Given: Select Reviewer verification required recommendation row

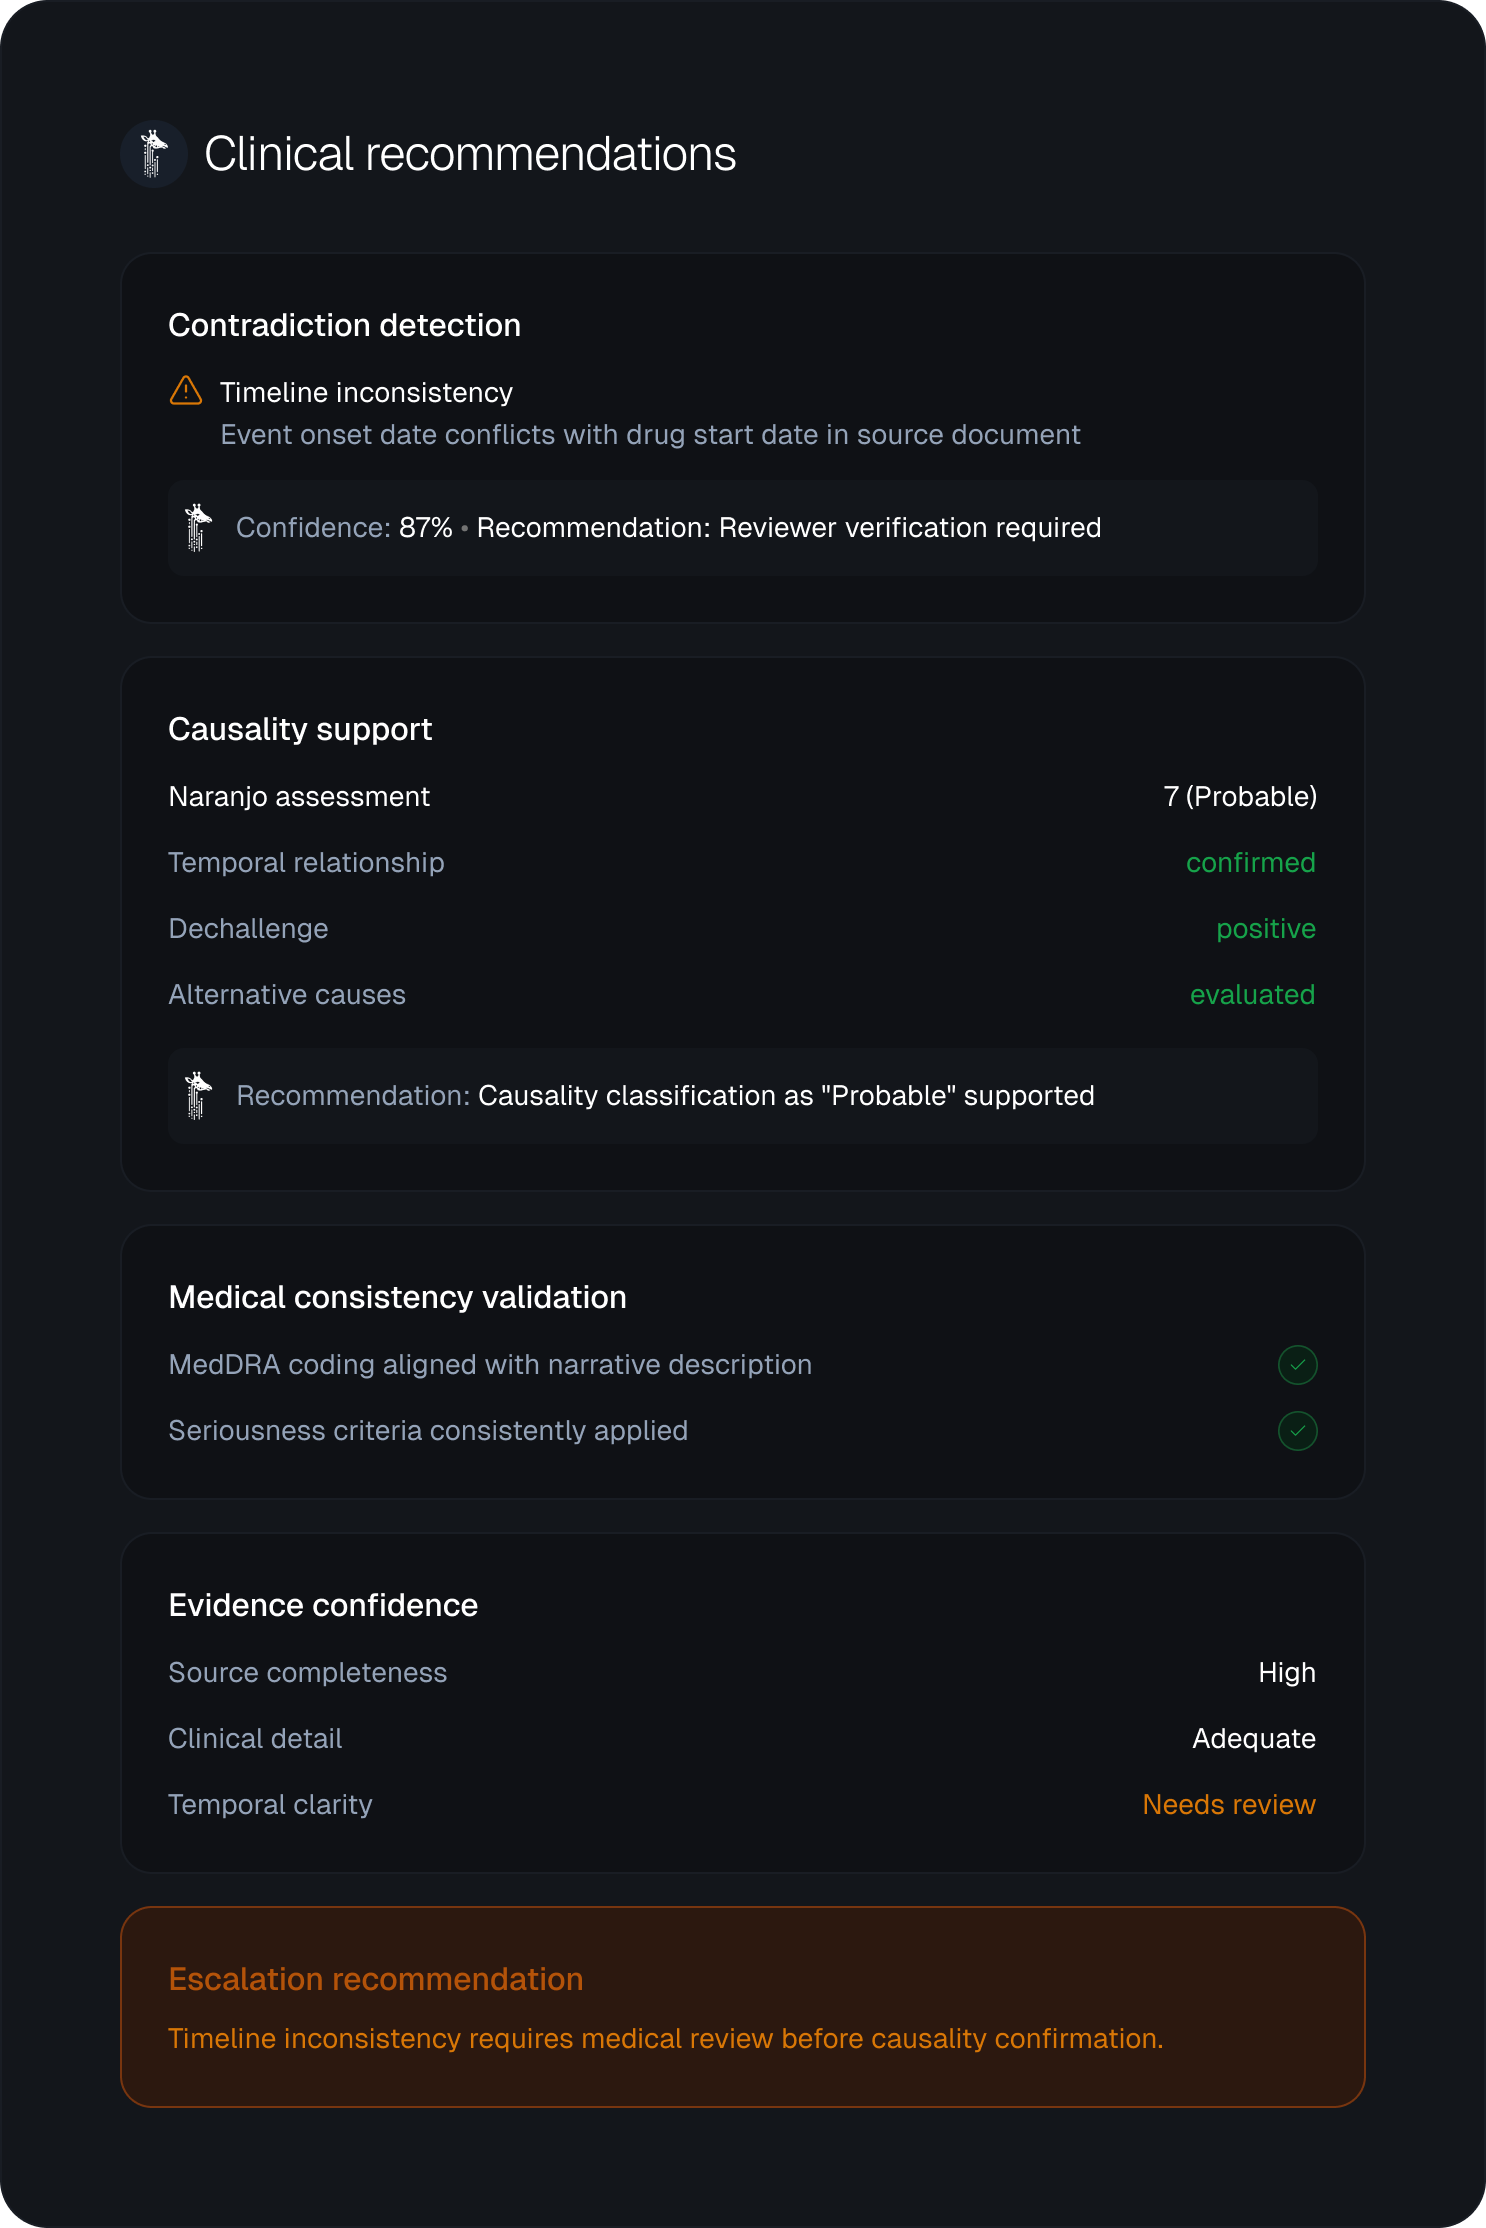Looking at the screenshot, I should (x=743, y=528).
